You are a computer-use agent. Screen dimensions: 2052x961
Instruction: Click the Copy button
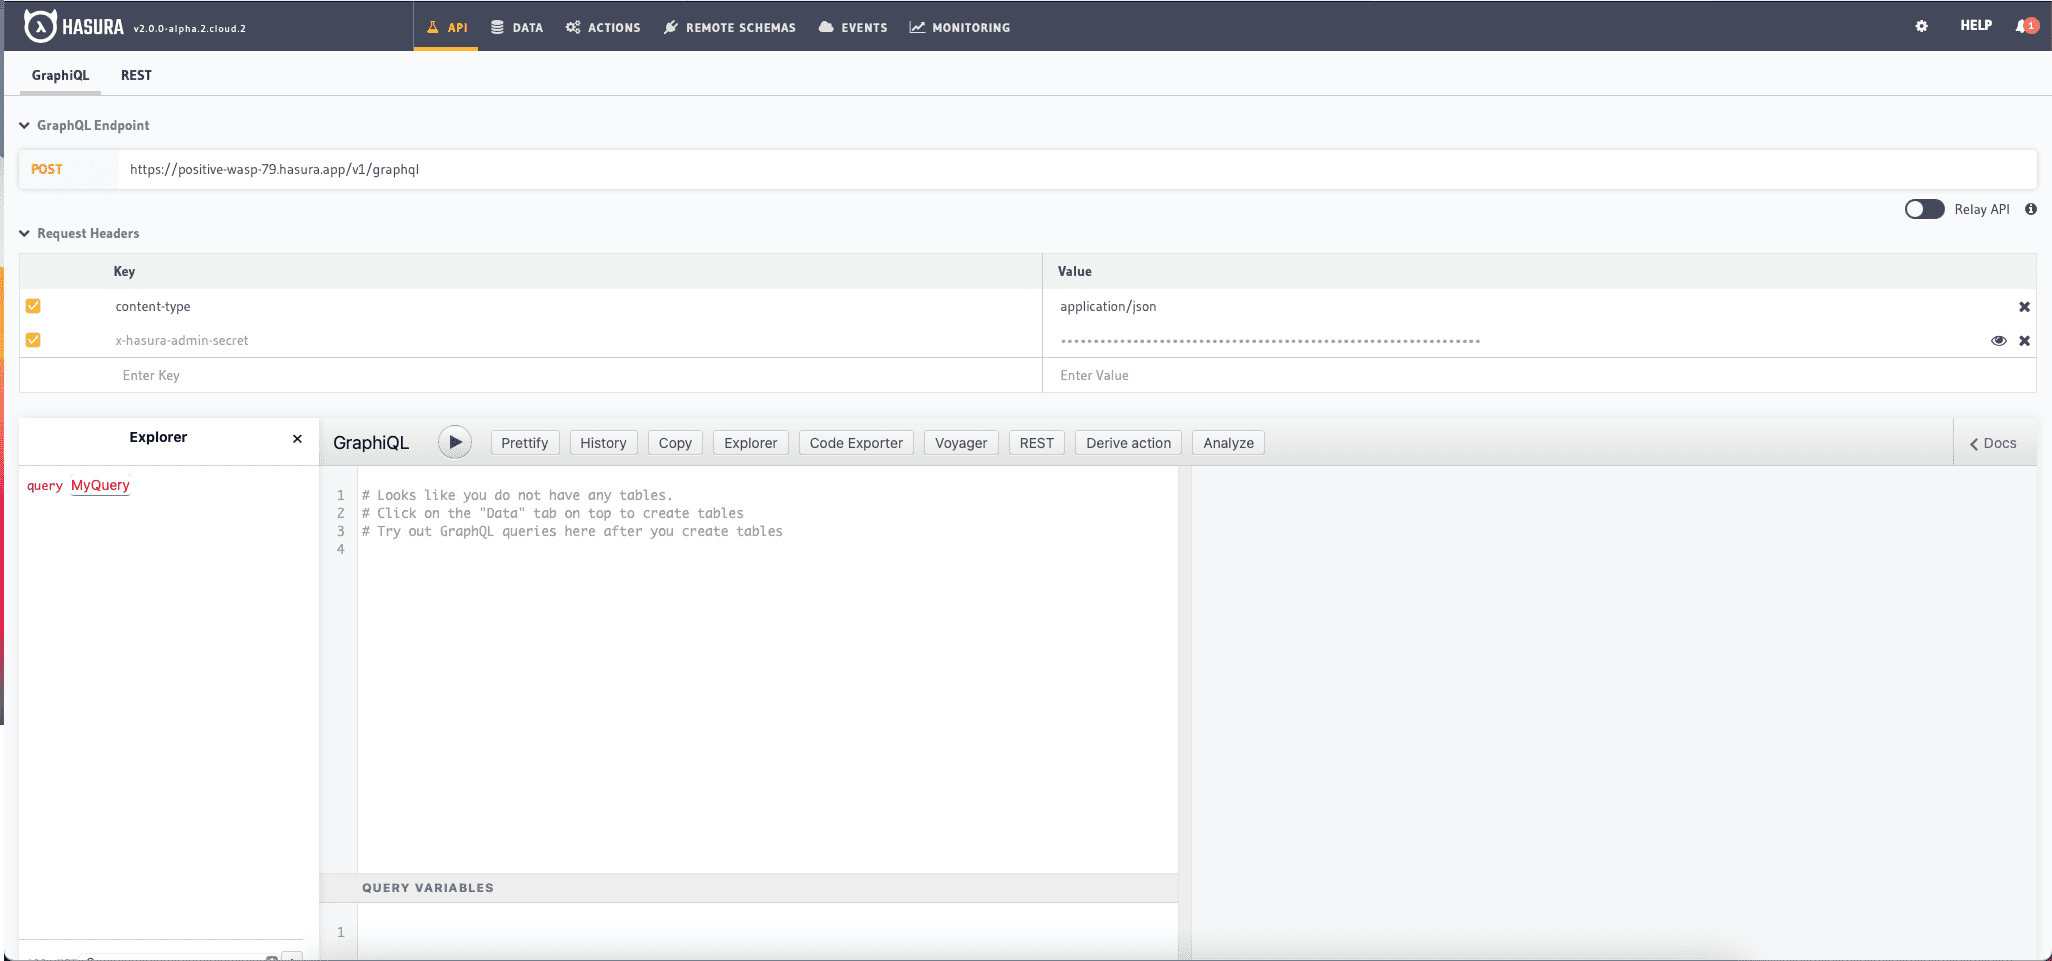[675, 443]
